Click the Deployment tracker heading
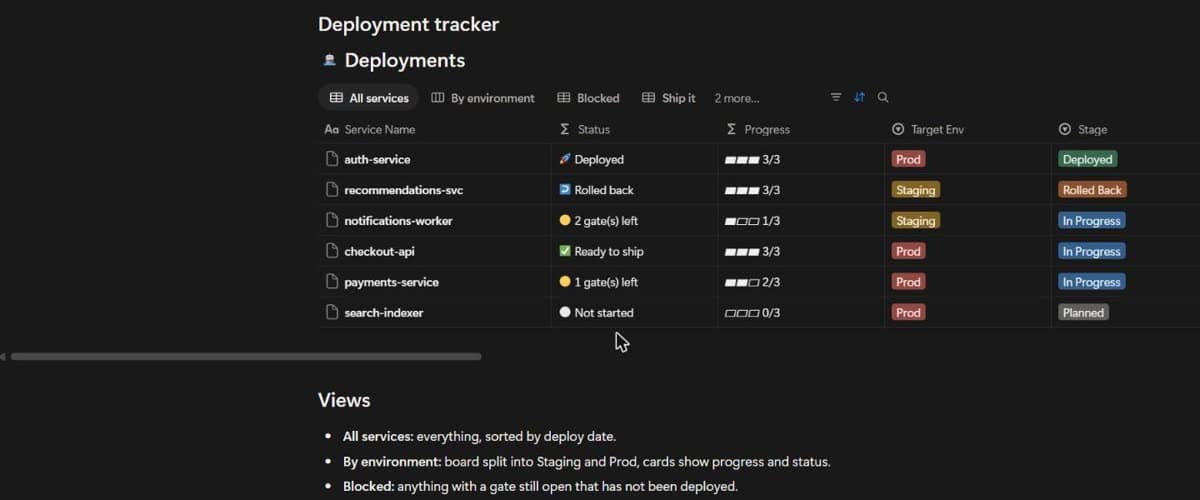Viewport: 1200px width, 500px height. click(408, 24)
